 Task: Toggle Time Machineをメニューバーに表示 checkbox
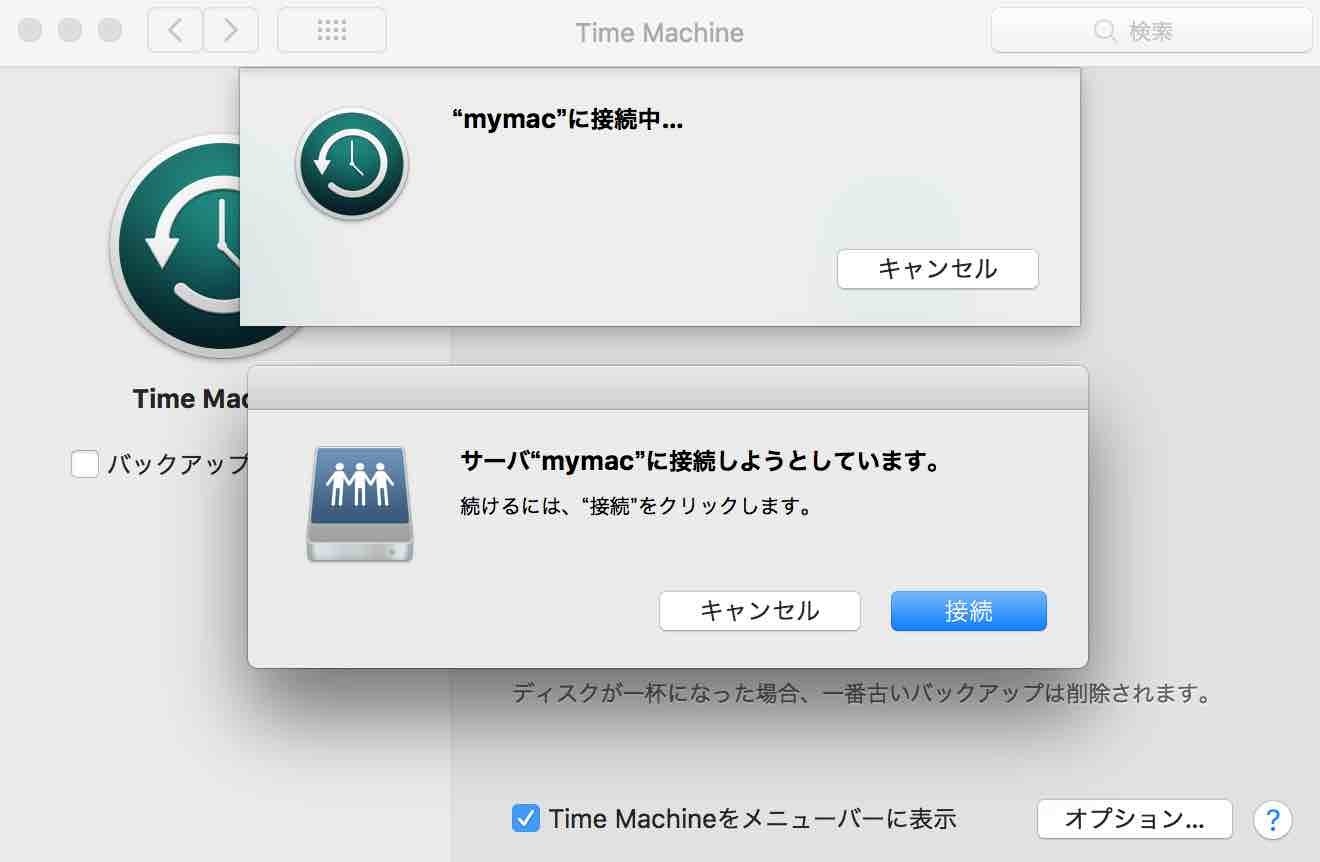coord(526,818)
